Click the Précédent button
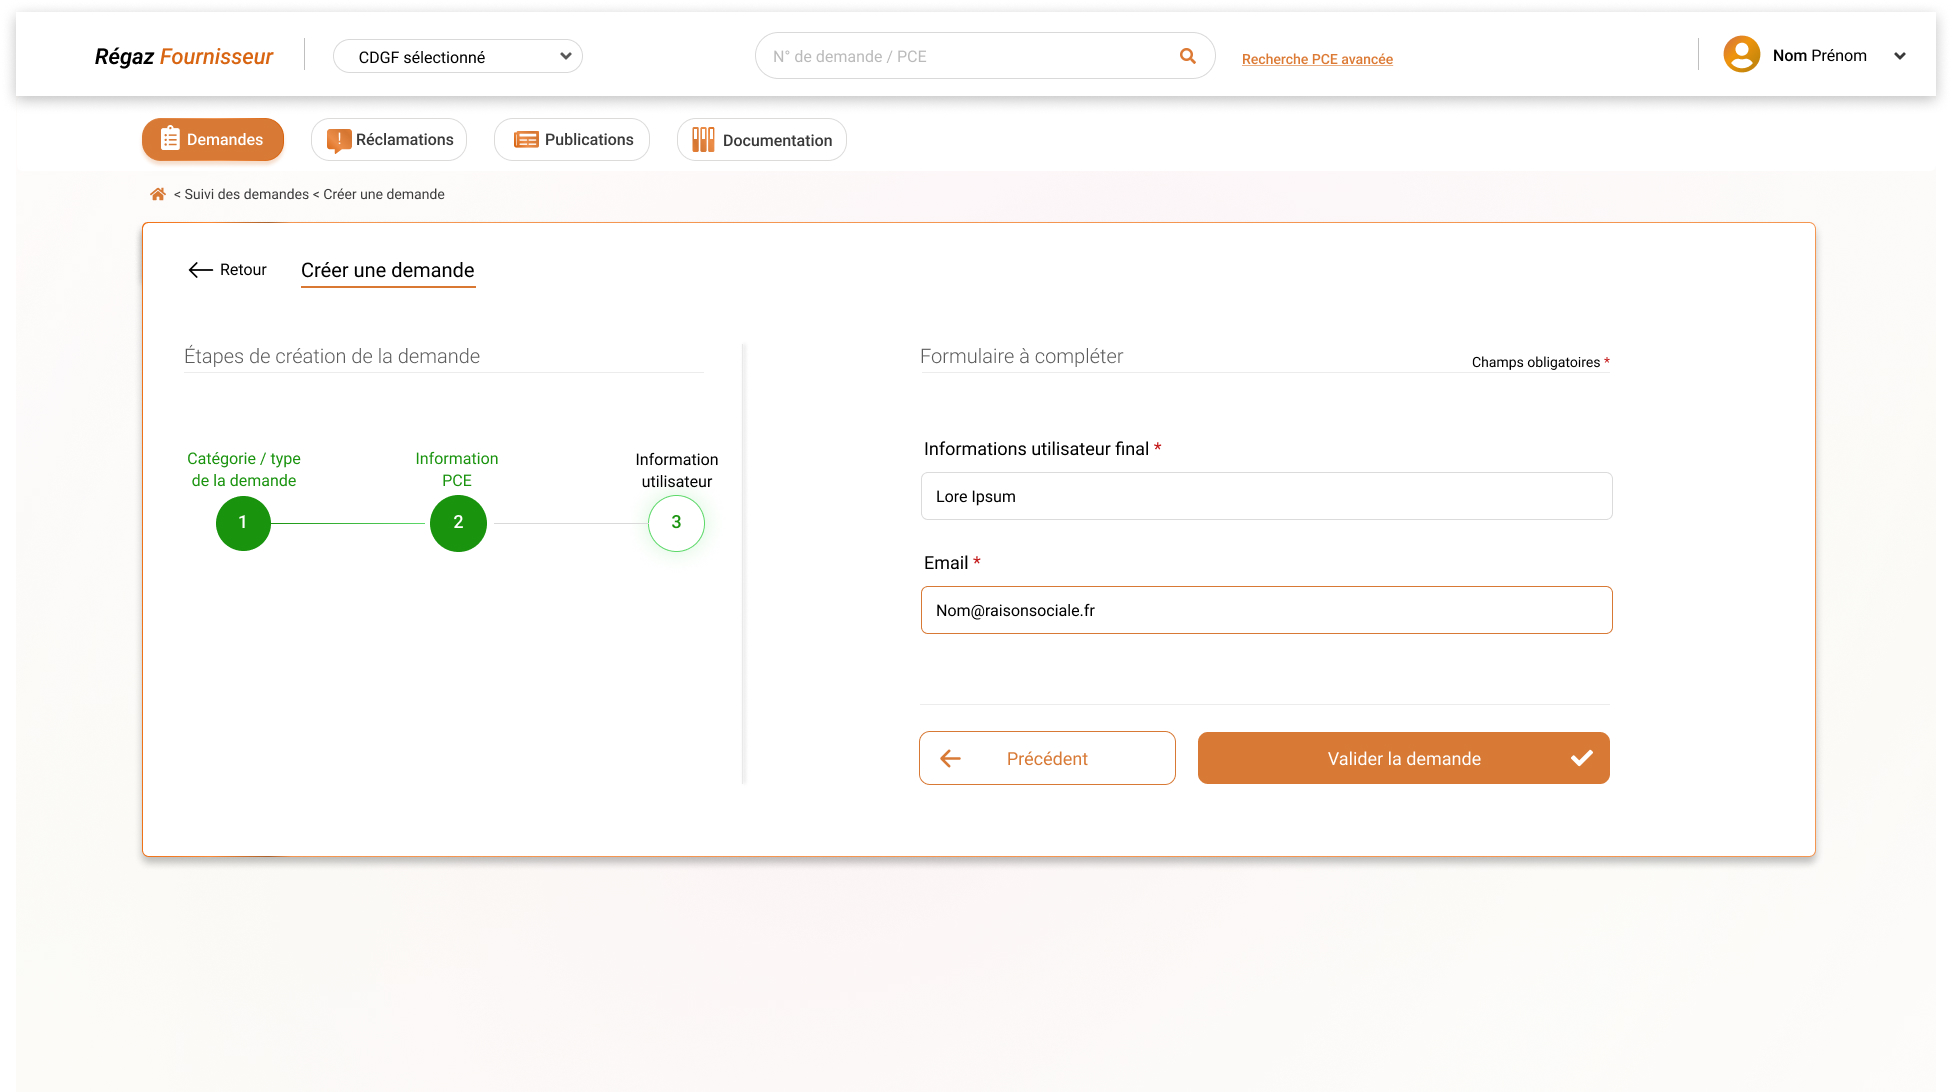This screenshot has width=1952, height=1092. point(1046,758)
